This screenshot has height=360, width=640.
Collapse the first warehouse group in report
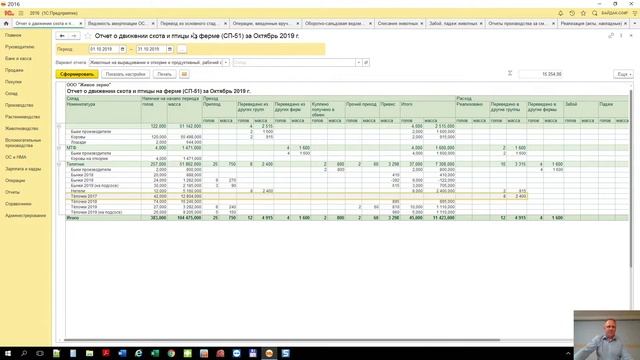pyautogui.click(x=59, y=126)
